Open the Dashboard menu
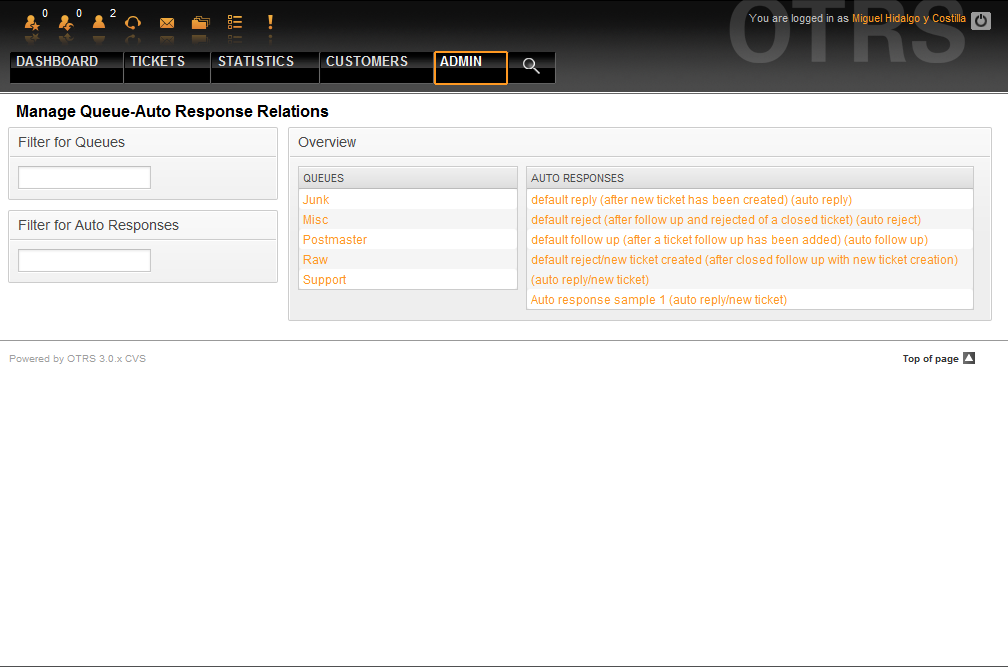Viewport: 1008px width, 667px height. (57, 62)
